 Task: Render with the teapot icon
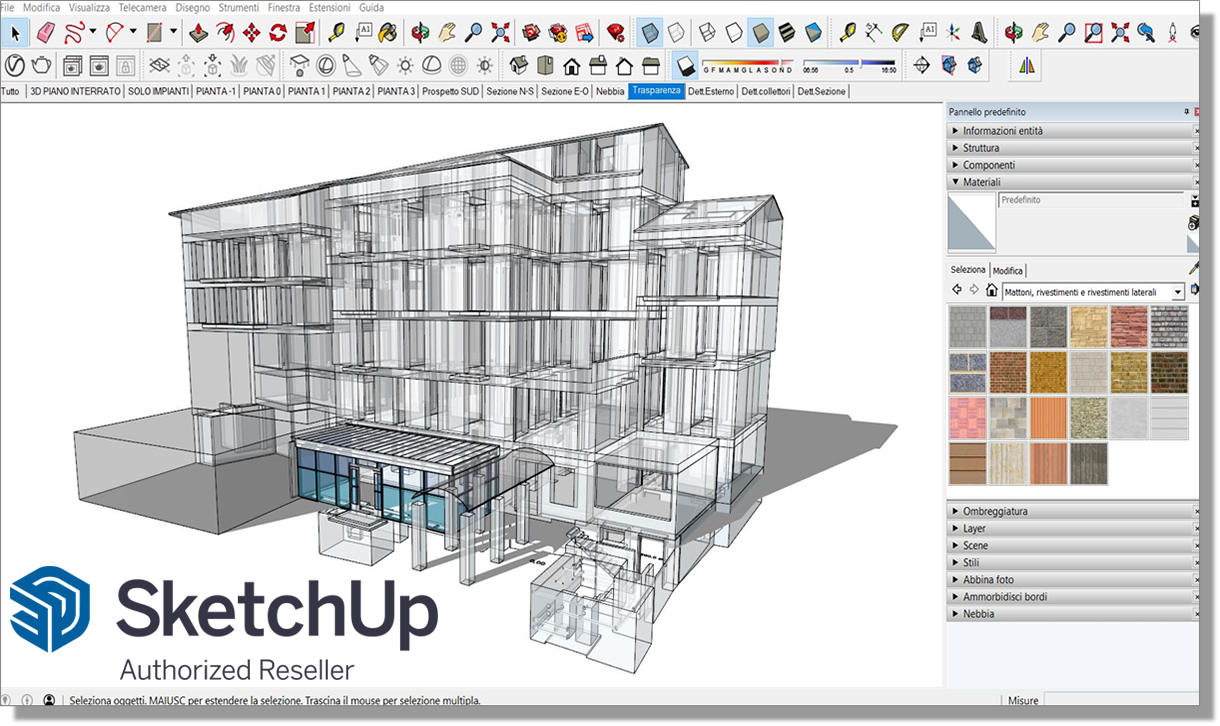click(41, 66)
